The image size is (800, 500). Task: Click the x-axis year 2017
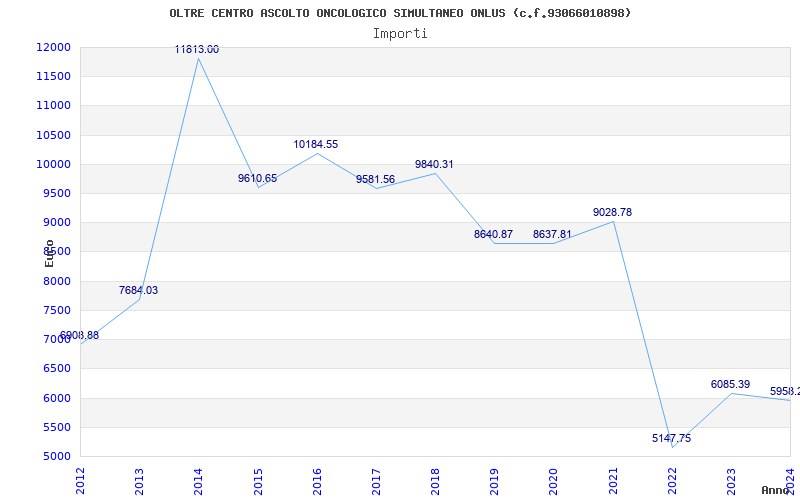click(377, 482)
